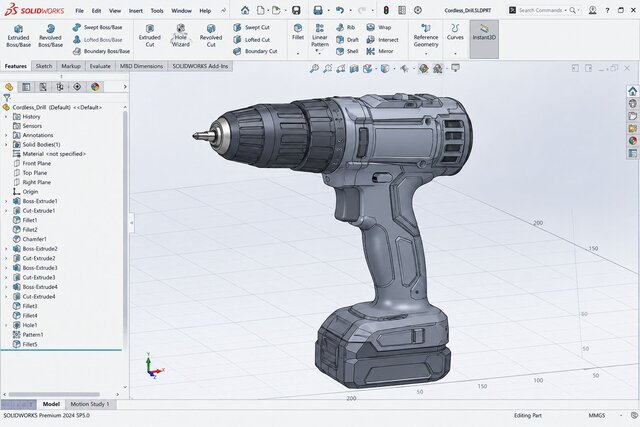Switch to the MBD Dimensions tab
The width and height of the screenshot is (640, 427).
click(x=141, y=66)
